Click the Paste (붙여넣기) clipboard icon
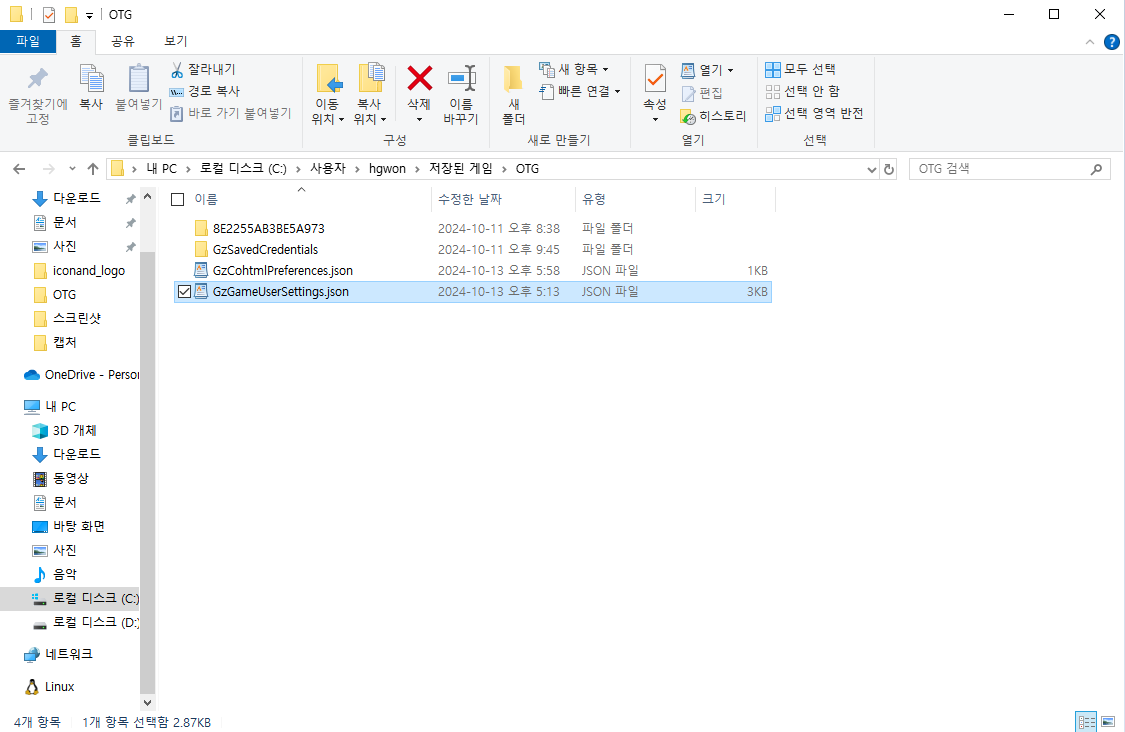 click(139, 80)
